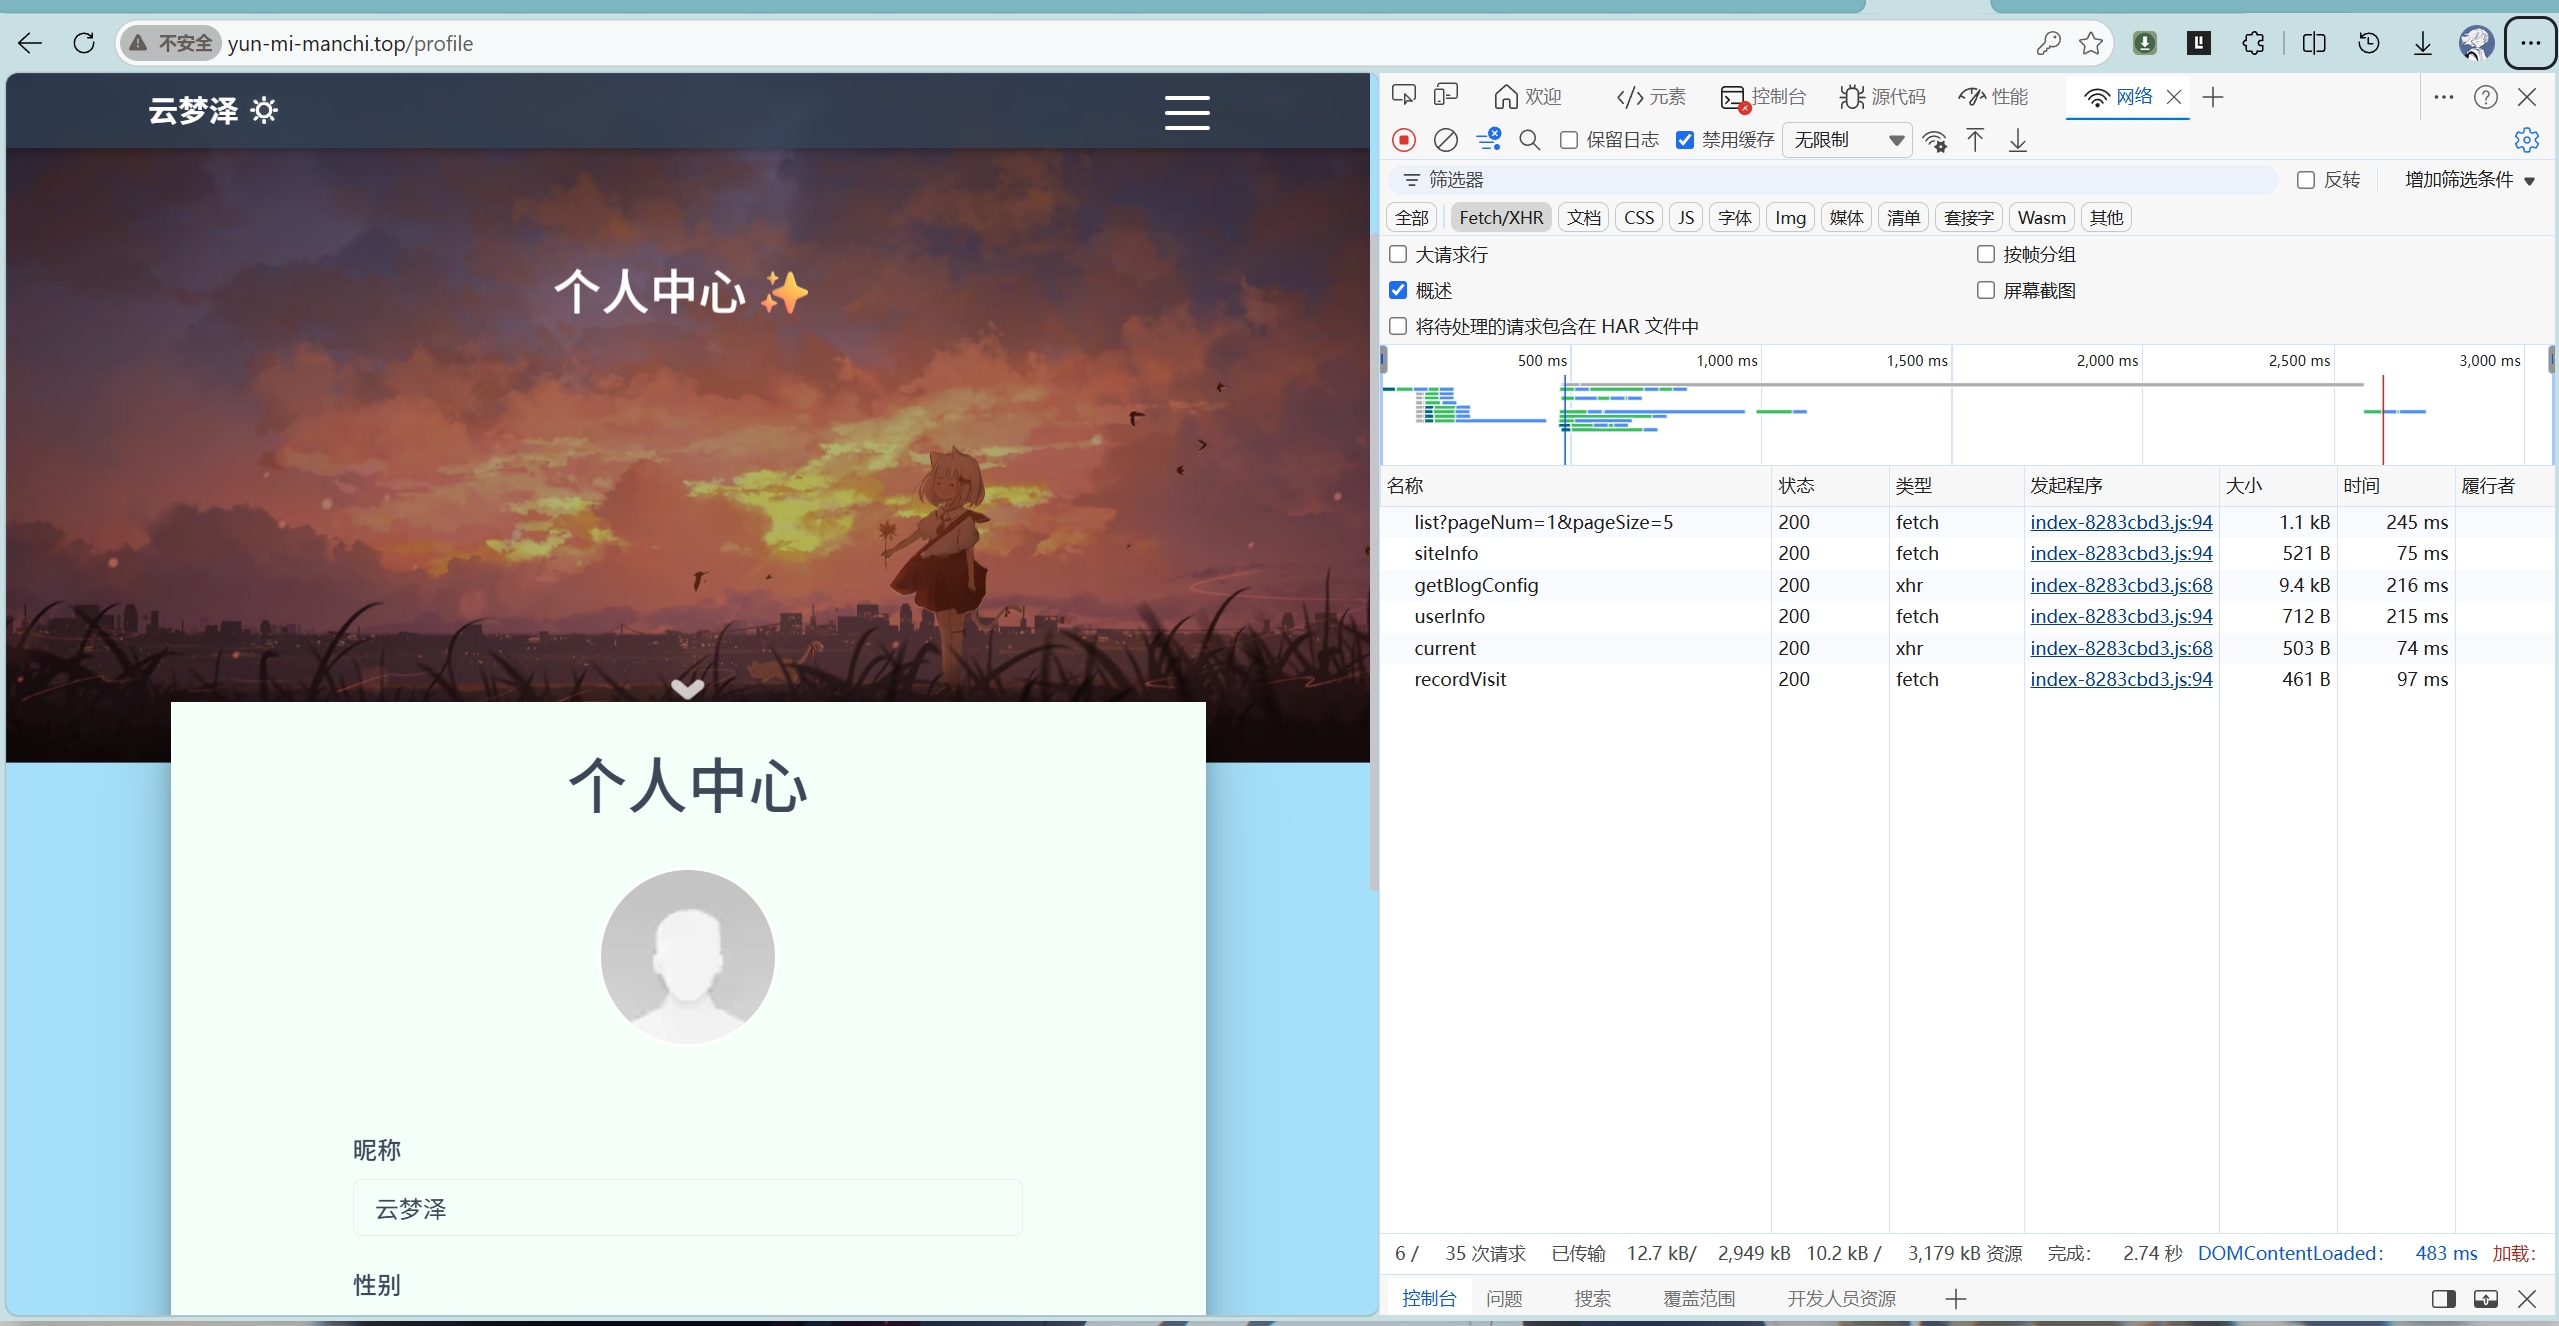Open browser settings and more menu

click(x=2531, y=43)
